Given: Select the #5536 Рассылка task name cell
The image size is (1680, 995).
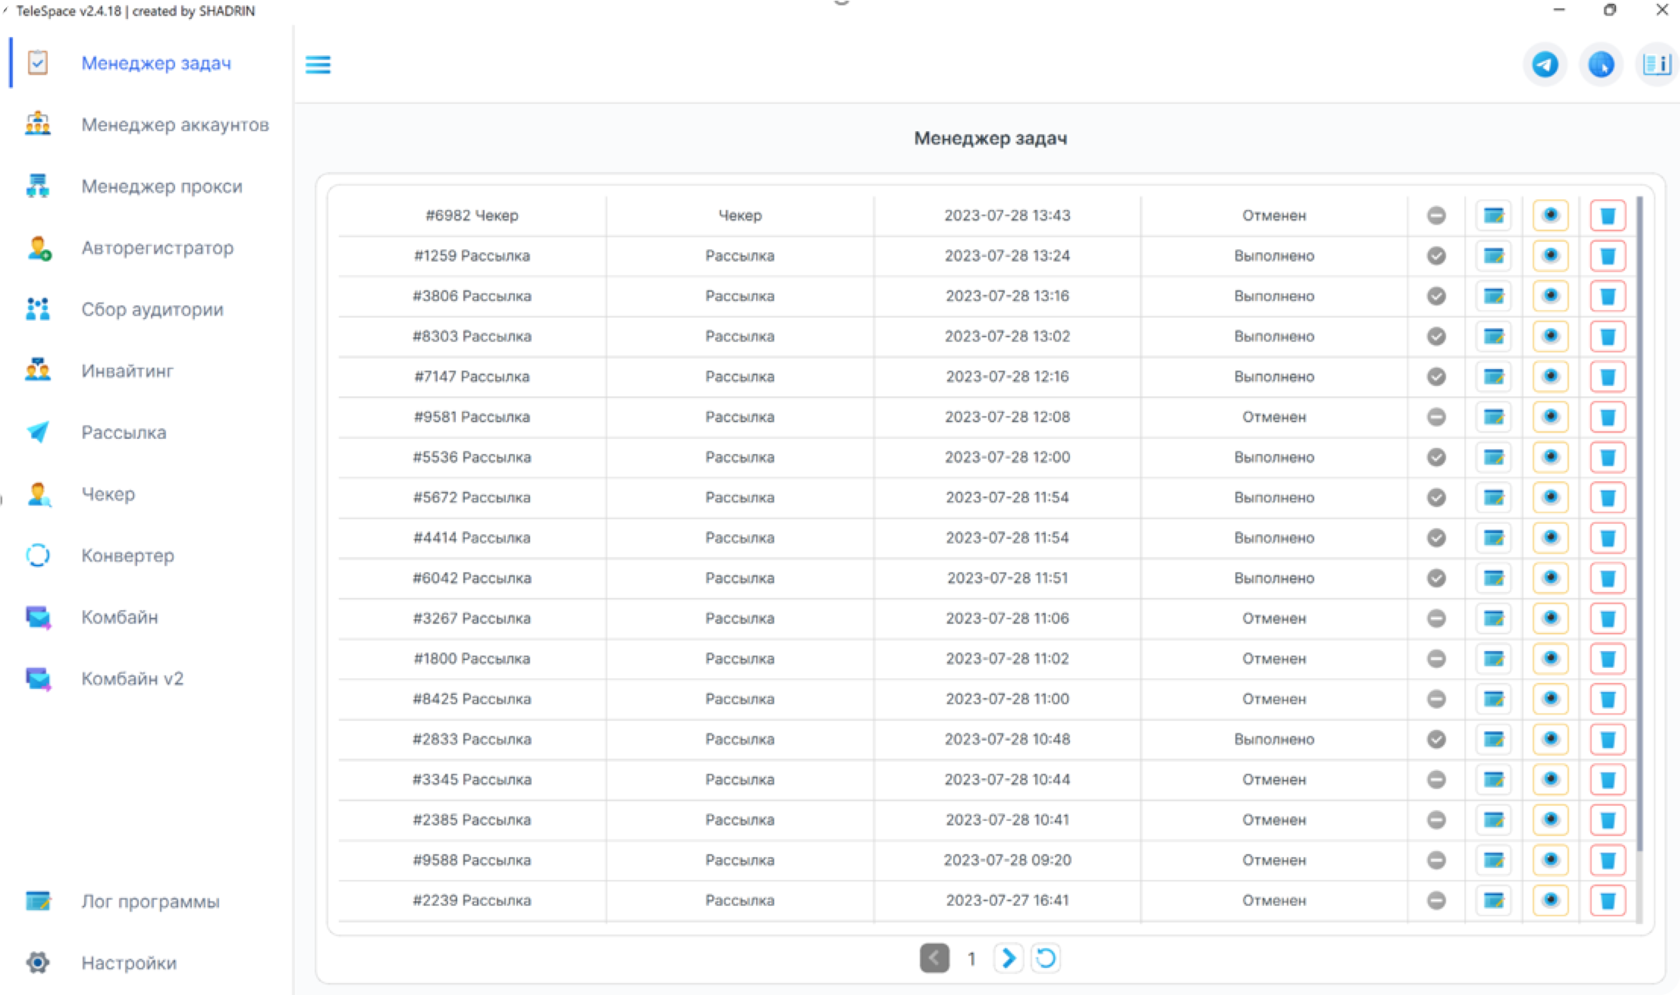Looking at the screenshot, I should click(472, 457).
